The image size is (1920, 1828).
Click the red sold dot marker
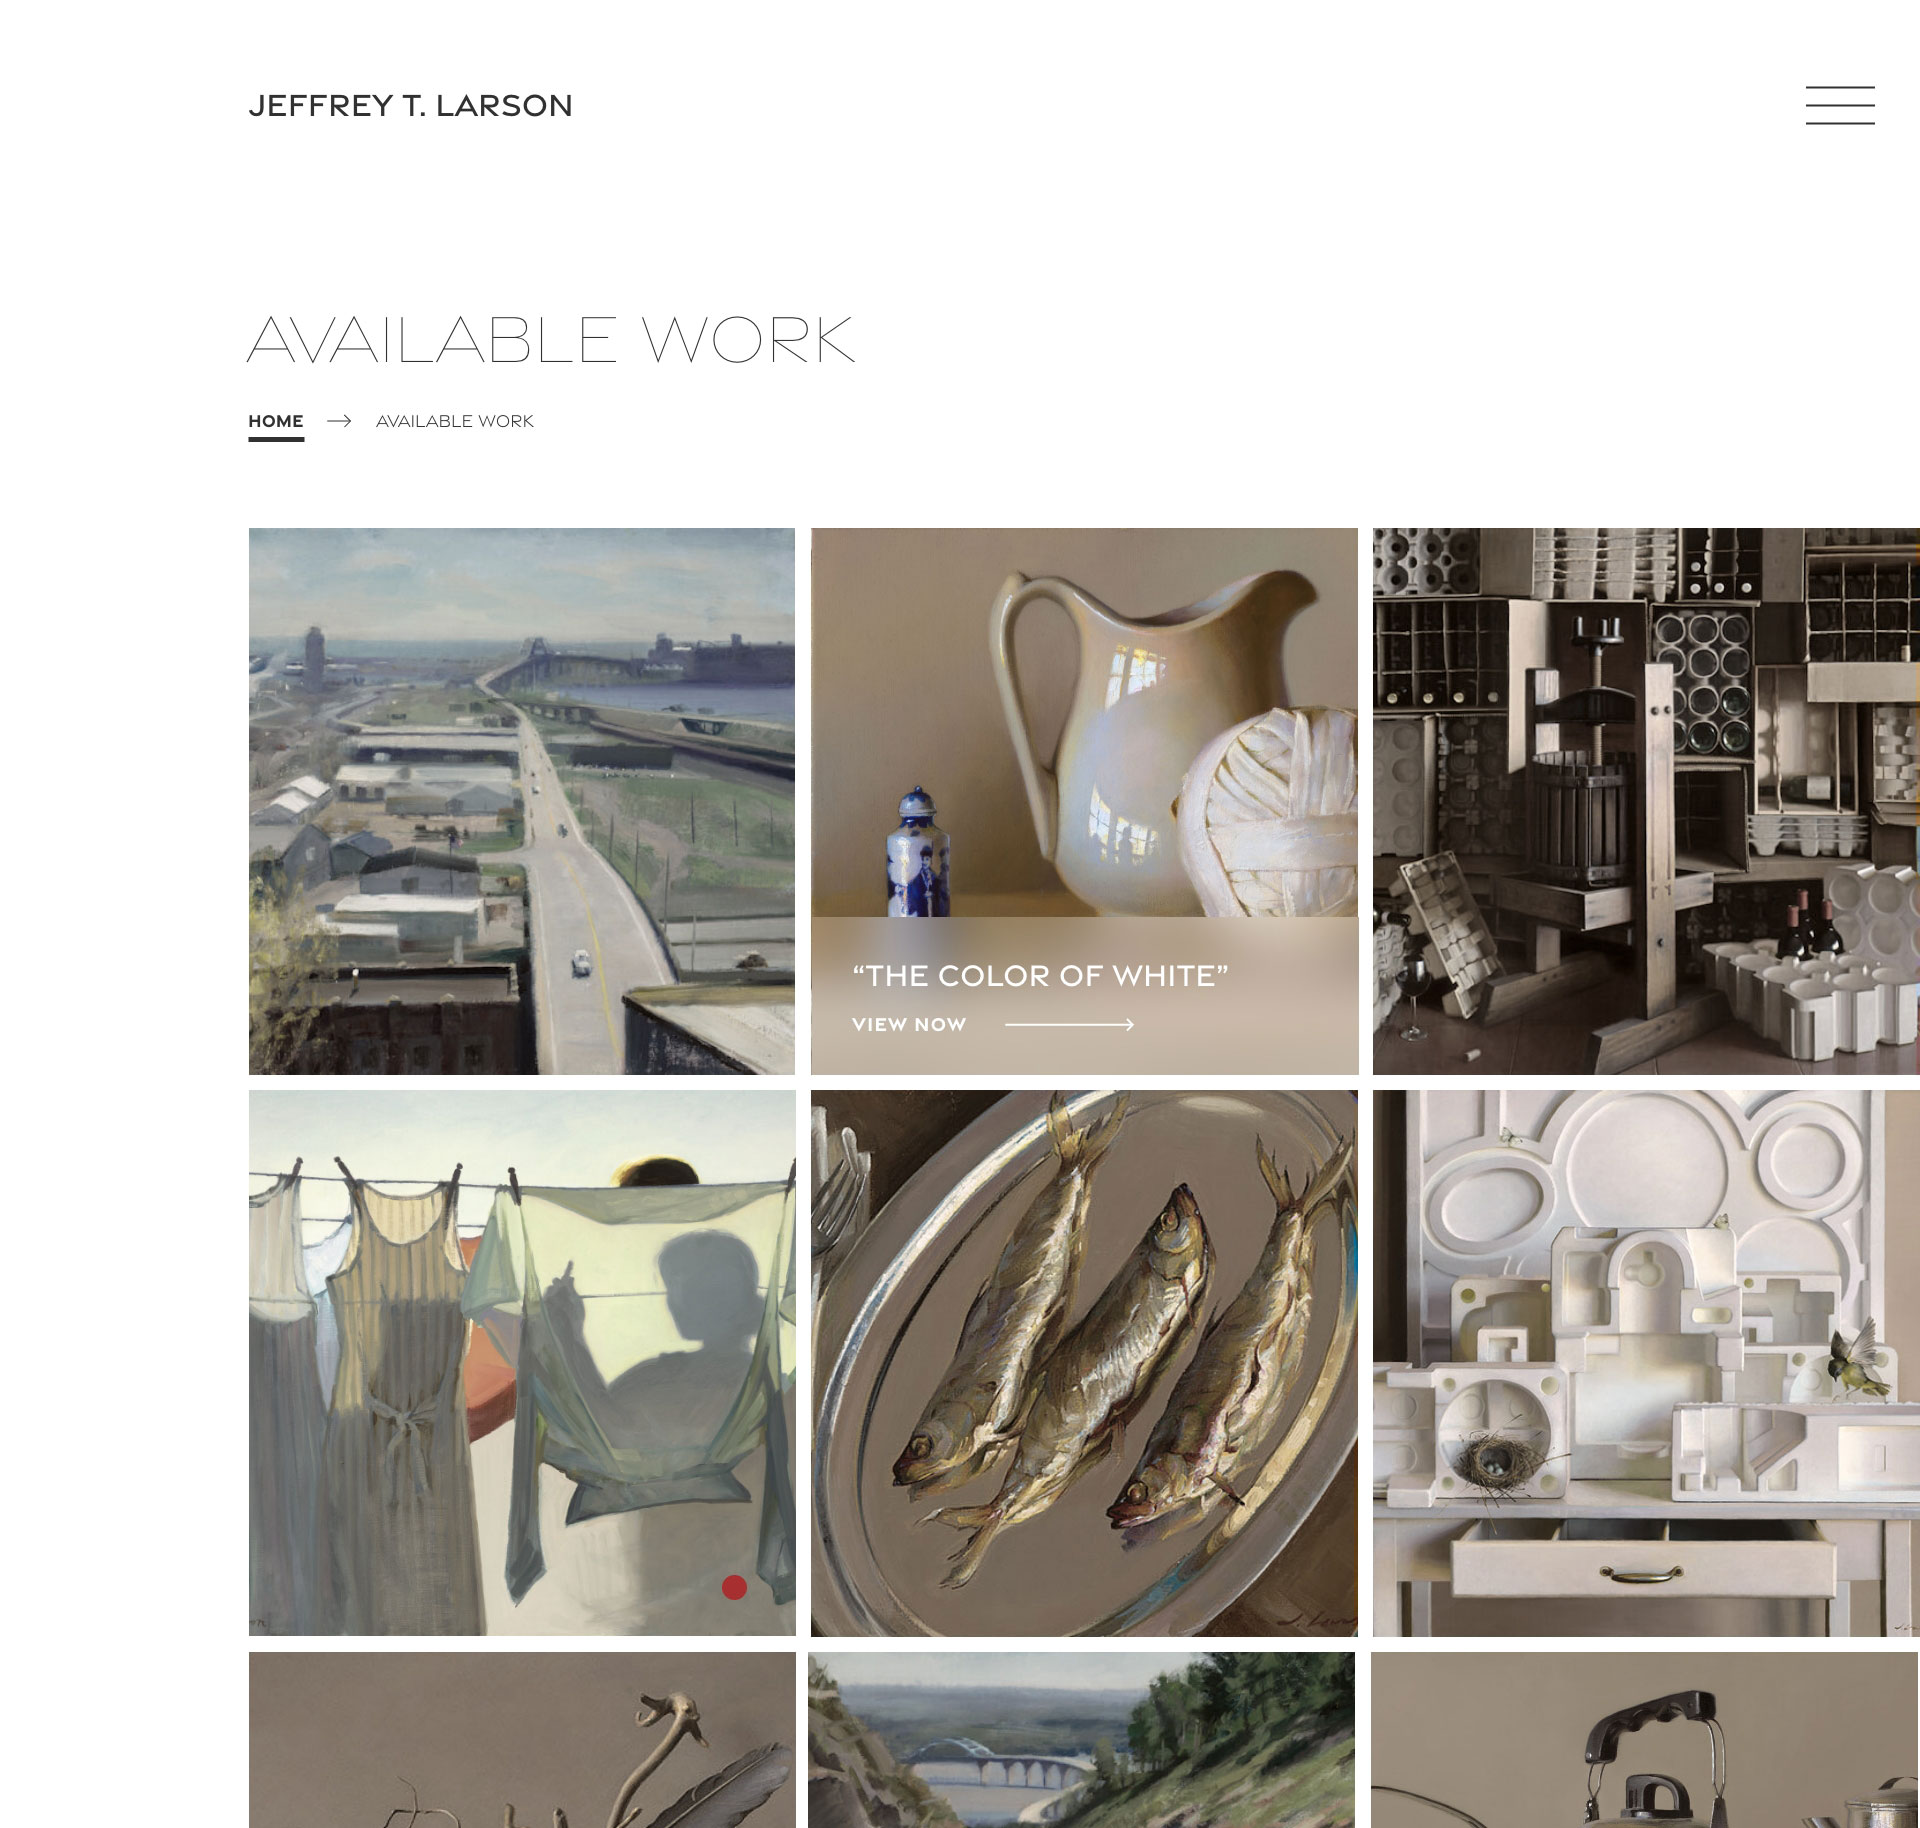734,1587
